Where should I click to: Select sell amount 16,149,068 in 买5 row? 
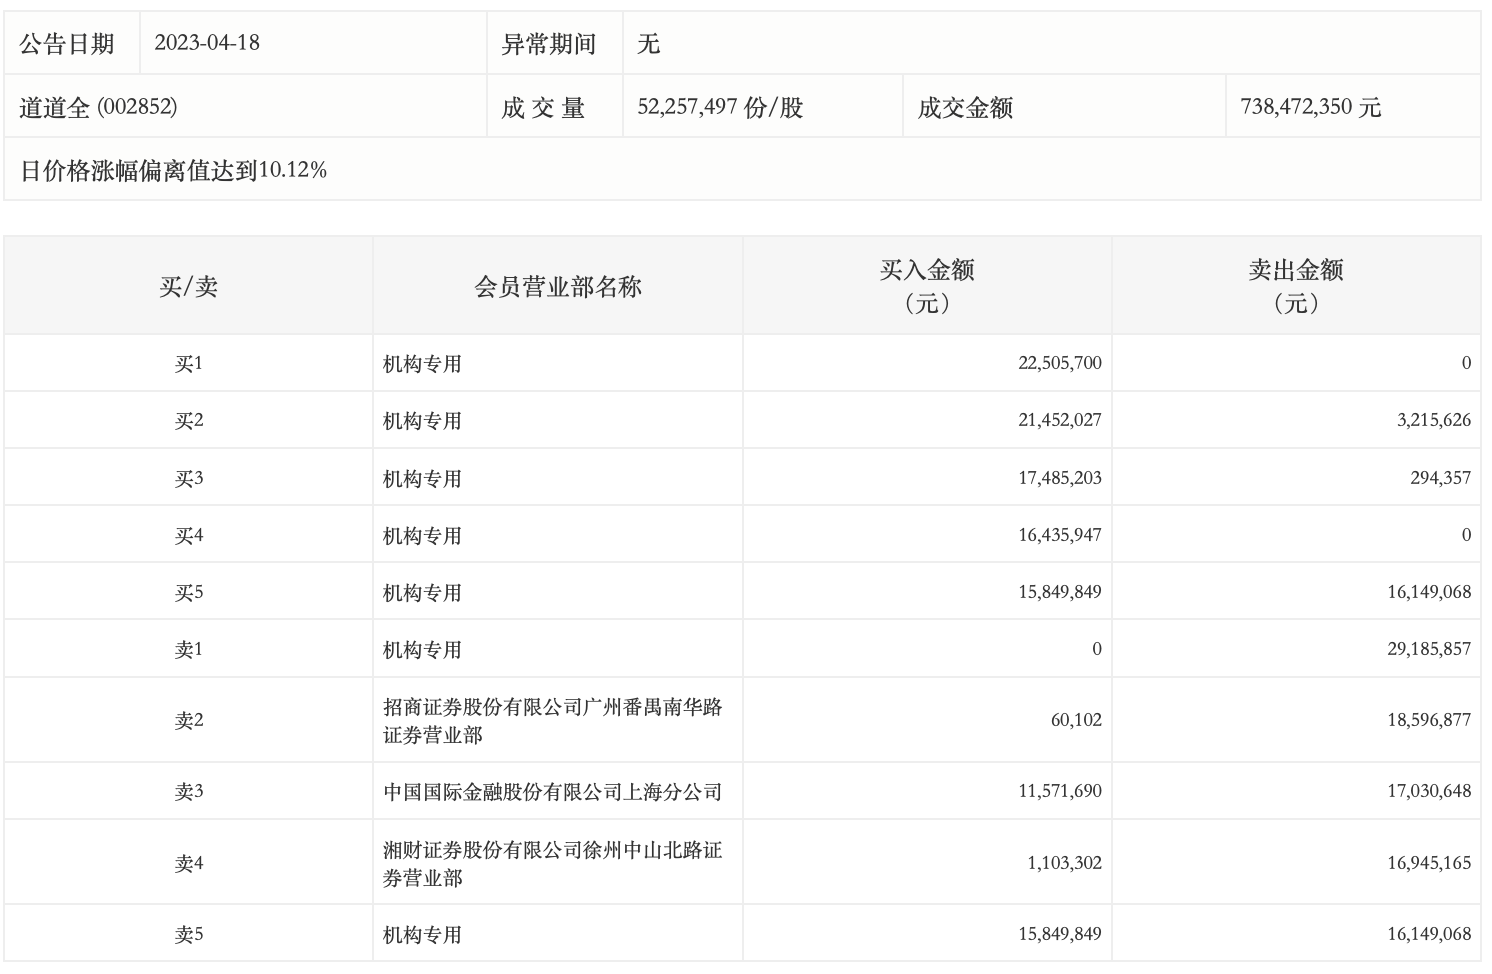coord(1429,592)
